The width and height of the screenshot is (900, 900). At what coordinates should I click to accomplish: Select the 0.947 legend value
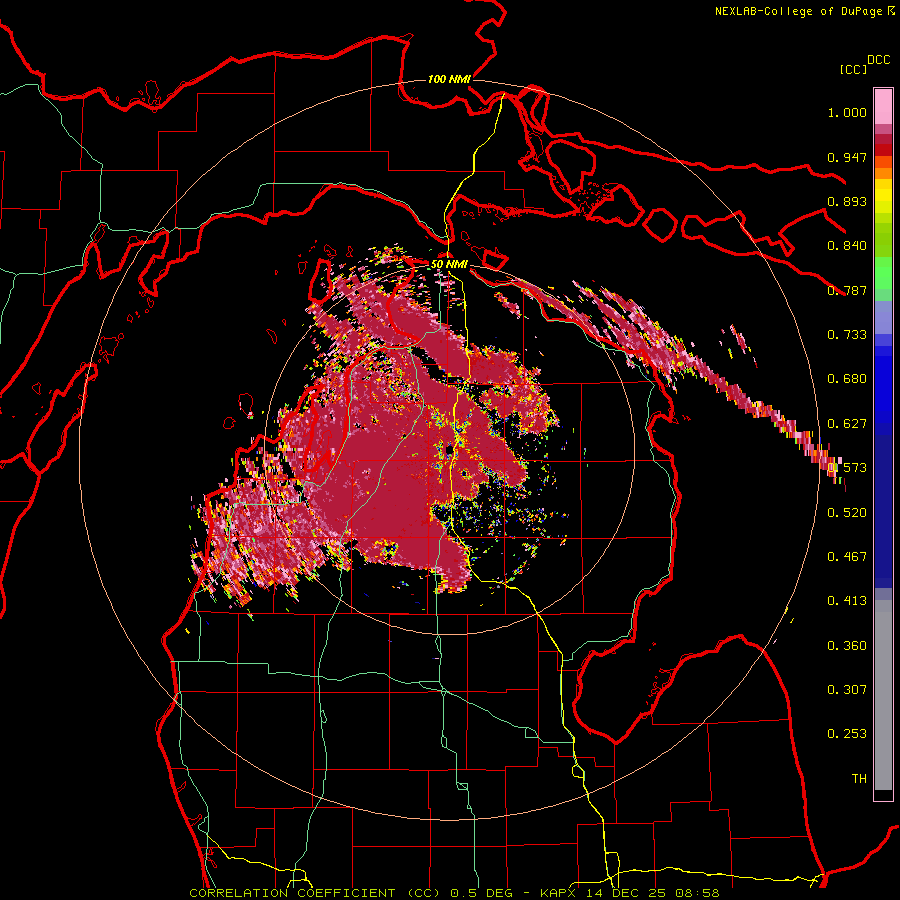pyautogui.click(x=847, y=157)
